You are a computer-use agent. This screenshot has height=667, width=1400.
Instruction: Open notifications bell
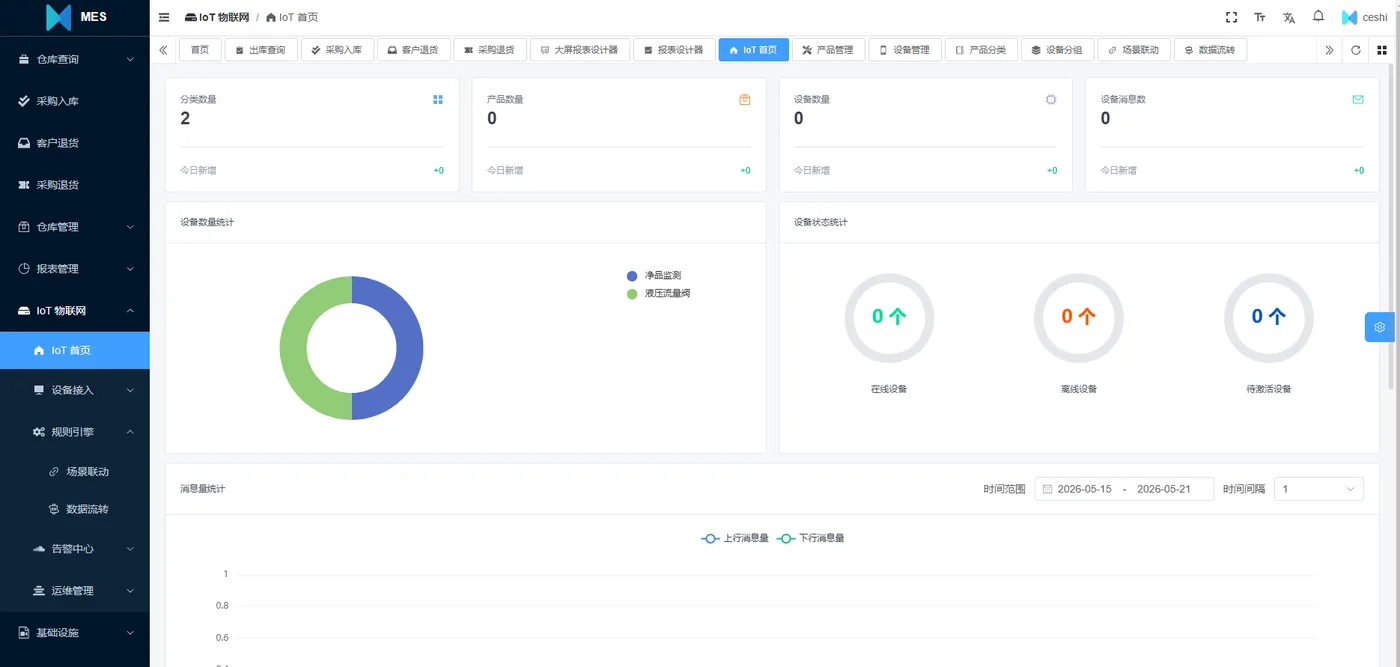[1318, 17]
